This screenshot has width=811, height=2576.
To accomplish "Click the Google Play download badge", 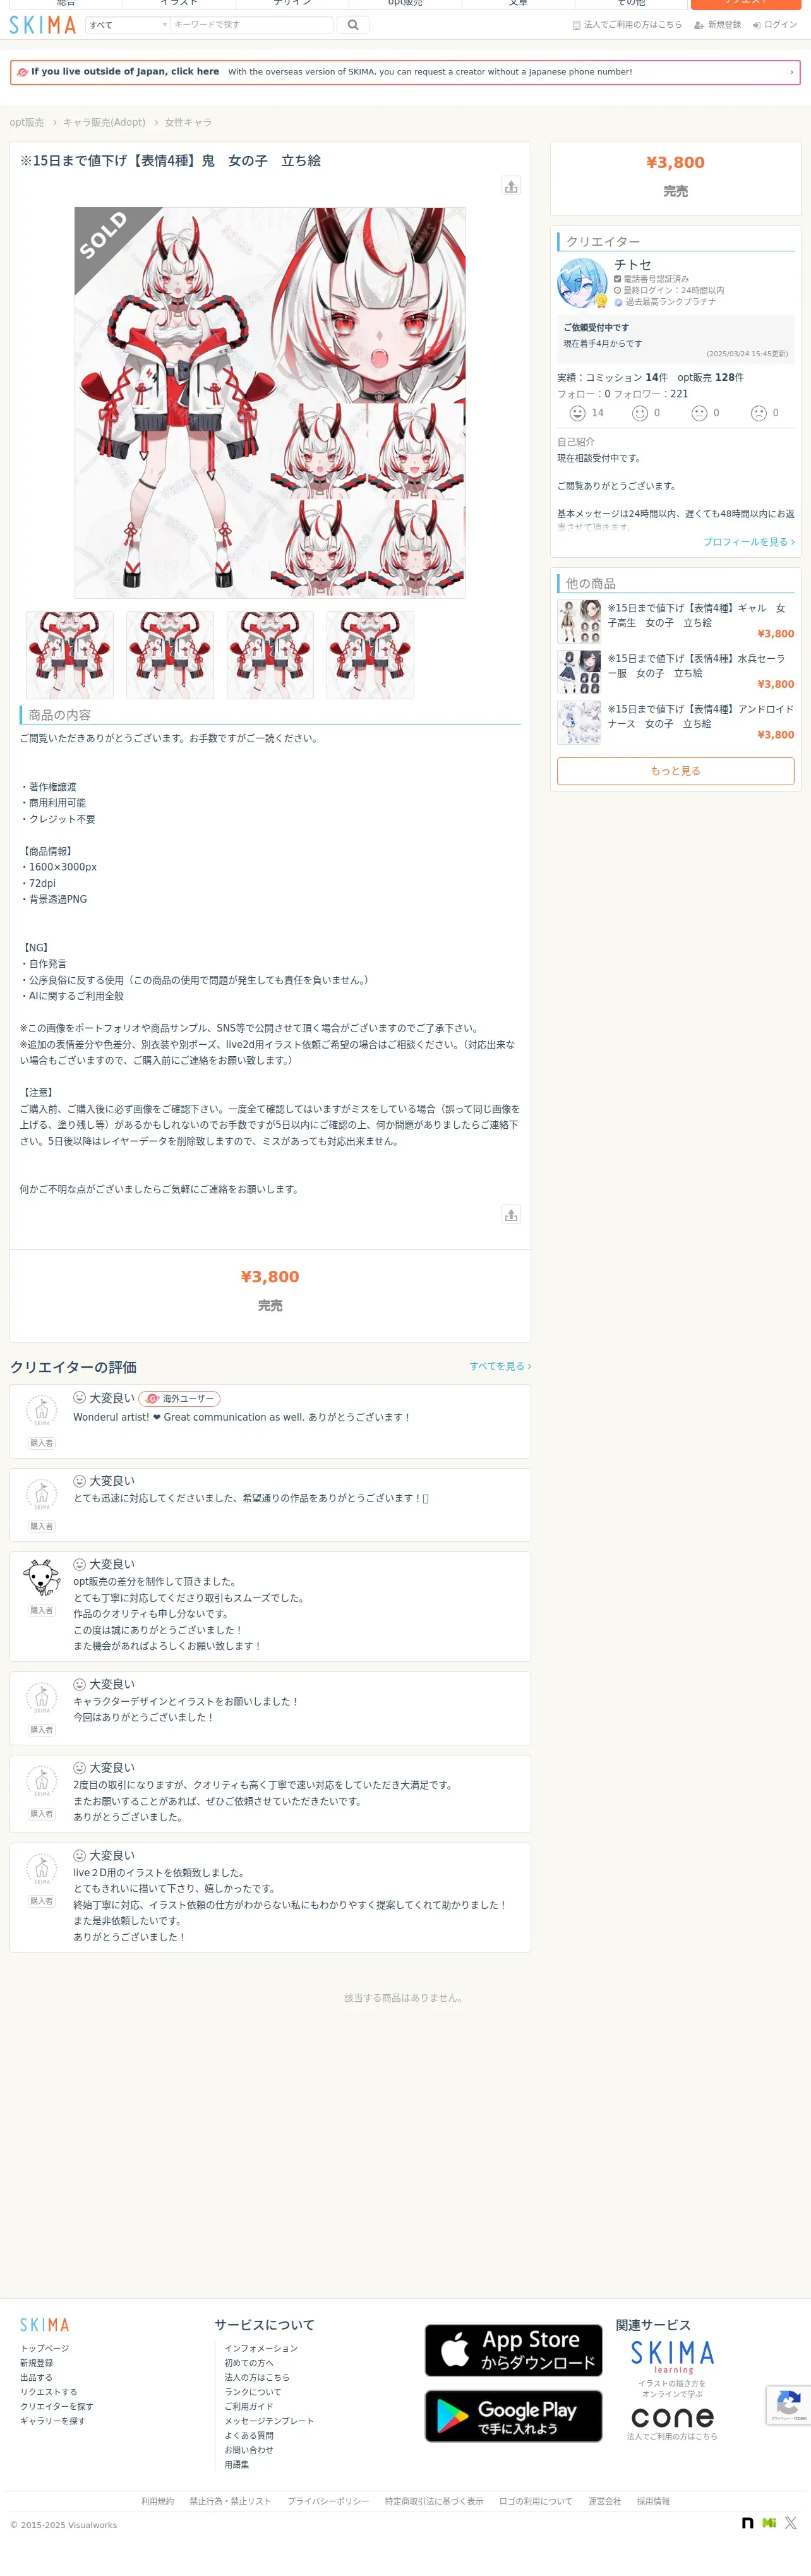I will [x=513, y=2416].
